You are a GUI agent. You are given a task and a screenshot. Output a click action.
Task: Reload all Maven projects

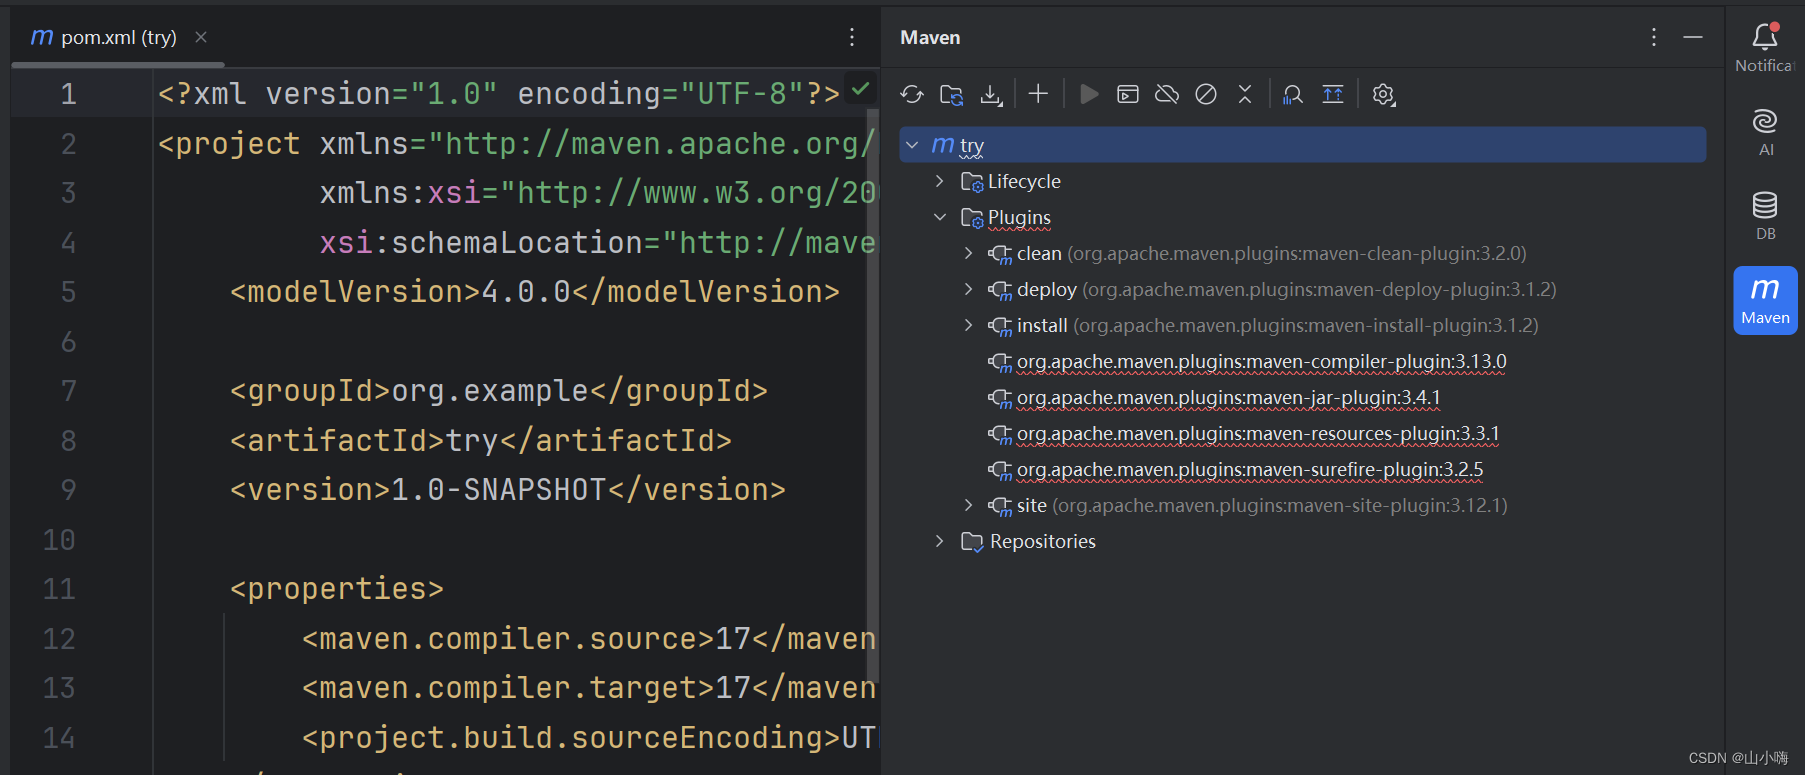(x=911, y=94)
